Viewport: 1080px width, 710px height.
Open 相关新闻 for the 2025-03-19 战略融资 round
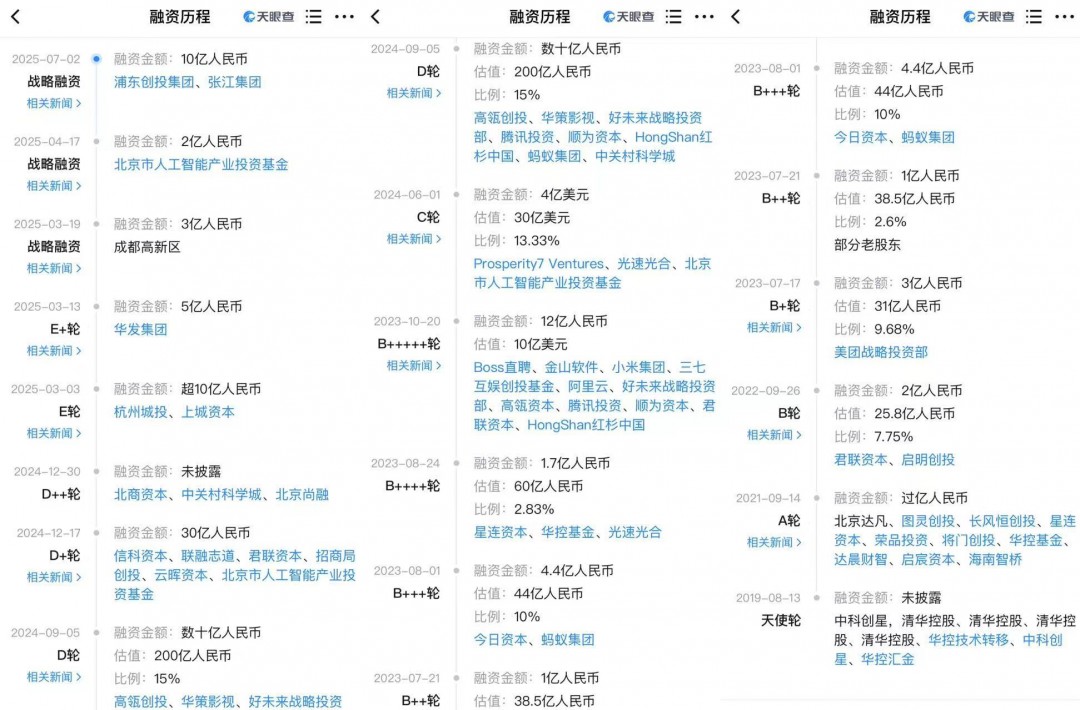pyautogui.click(x=54, y=269)
